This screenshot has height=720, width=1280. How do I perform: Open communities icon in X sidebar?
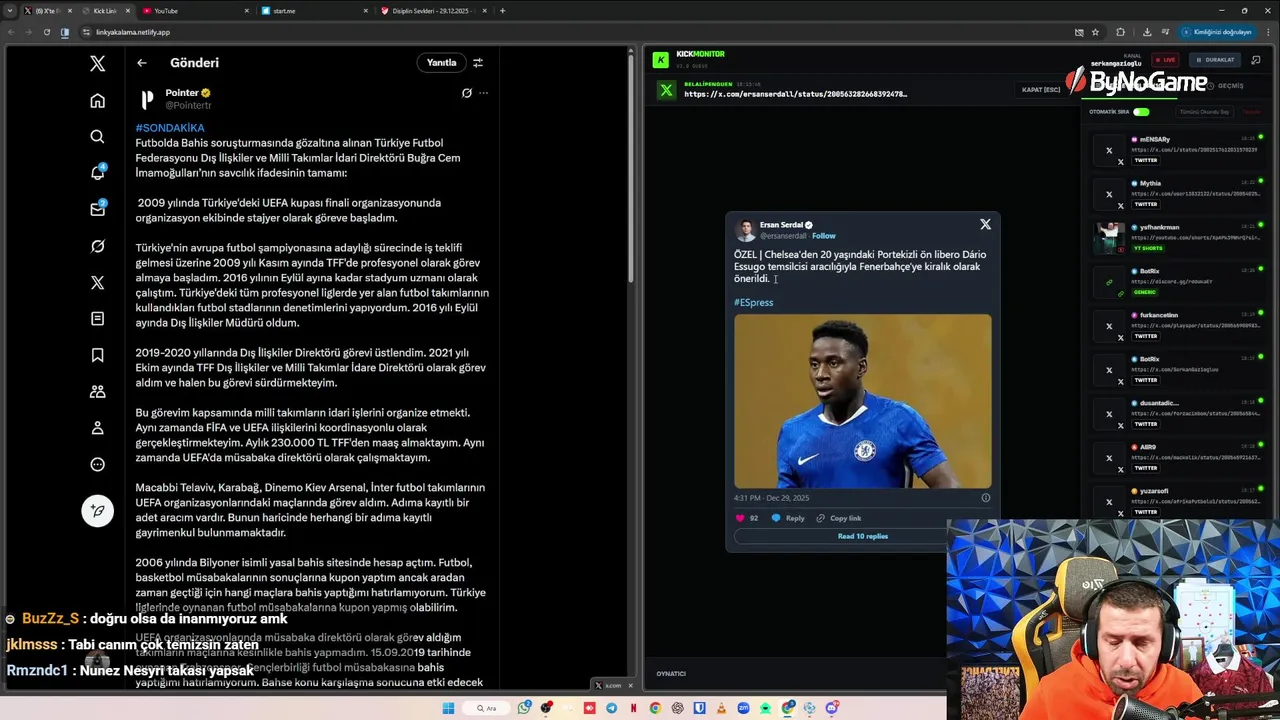coord(97,392)
